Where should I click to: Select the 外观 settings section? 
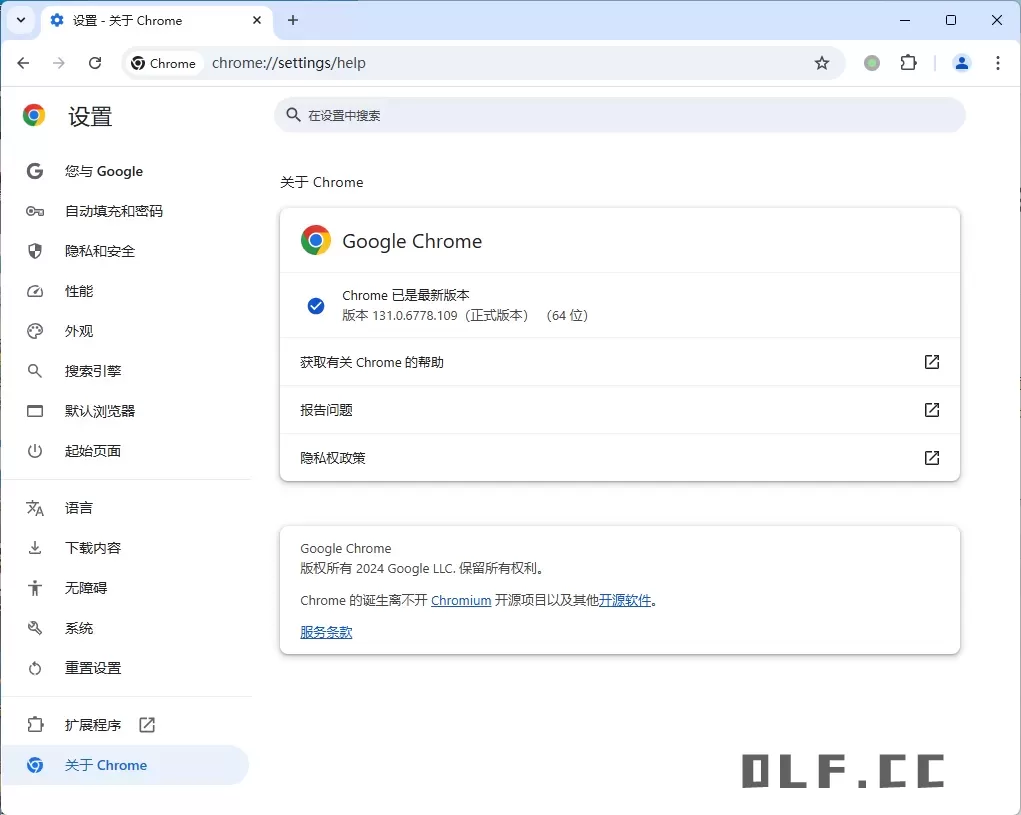tap(80, 331)
